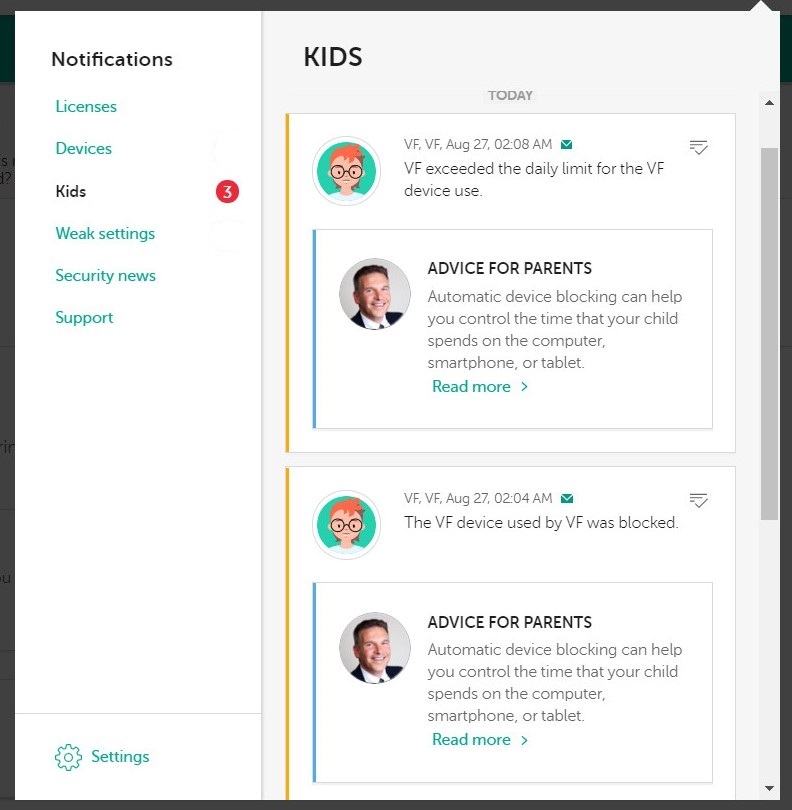Read more in second Advice for Parents card

471,740
